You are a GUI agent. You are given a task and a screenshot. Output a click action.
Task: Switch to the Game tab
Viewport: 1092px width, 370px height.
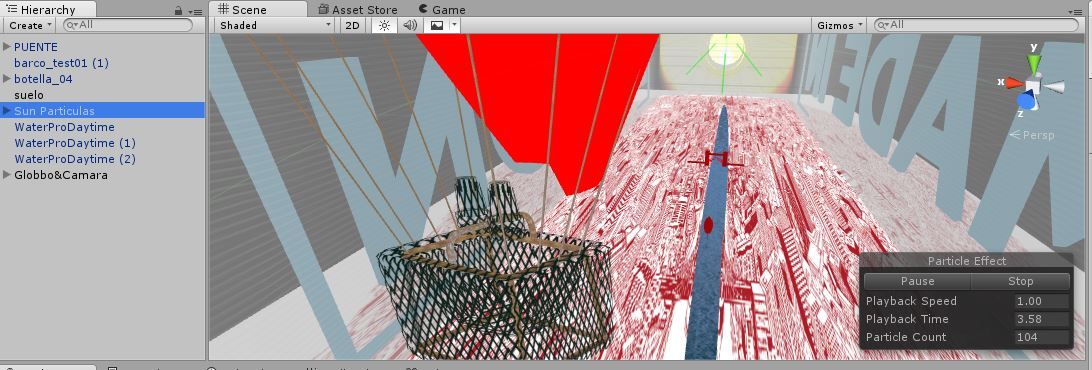coord(442,10)
